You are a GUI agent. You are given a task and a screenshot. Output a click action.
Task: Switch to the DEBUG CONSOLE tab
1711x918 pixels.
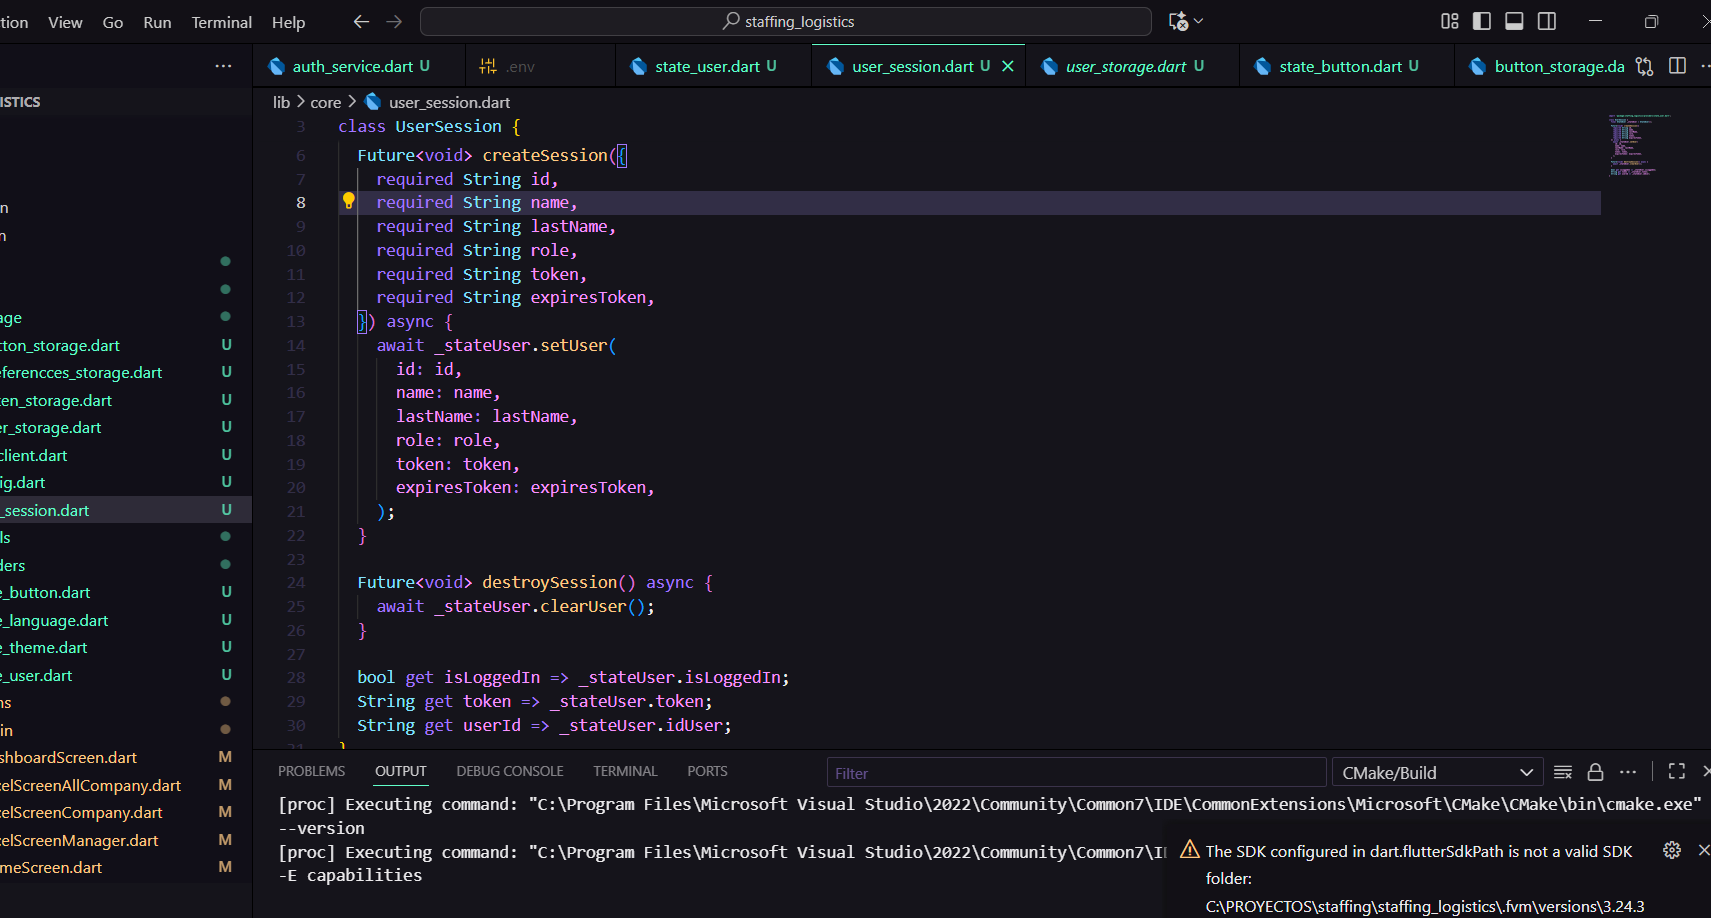509,771
